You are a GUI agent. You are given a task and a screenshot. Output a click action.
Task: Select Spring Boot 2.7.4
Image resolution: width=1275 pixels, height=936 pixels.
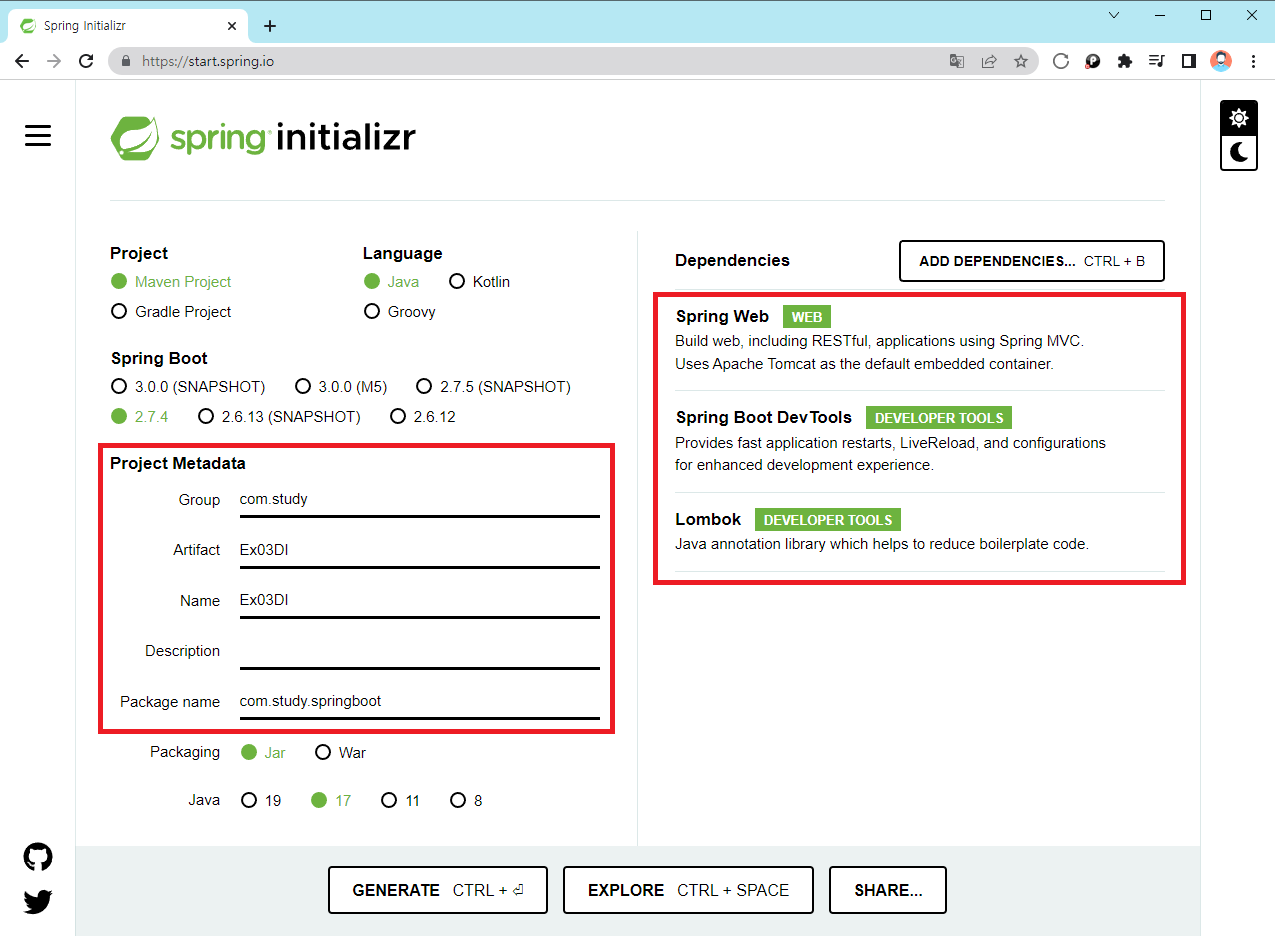(x=140, y=416)
